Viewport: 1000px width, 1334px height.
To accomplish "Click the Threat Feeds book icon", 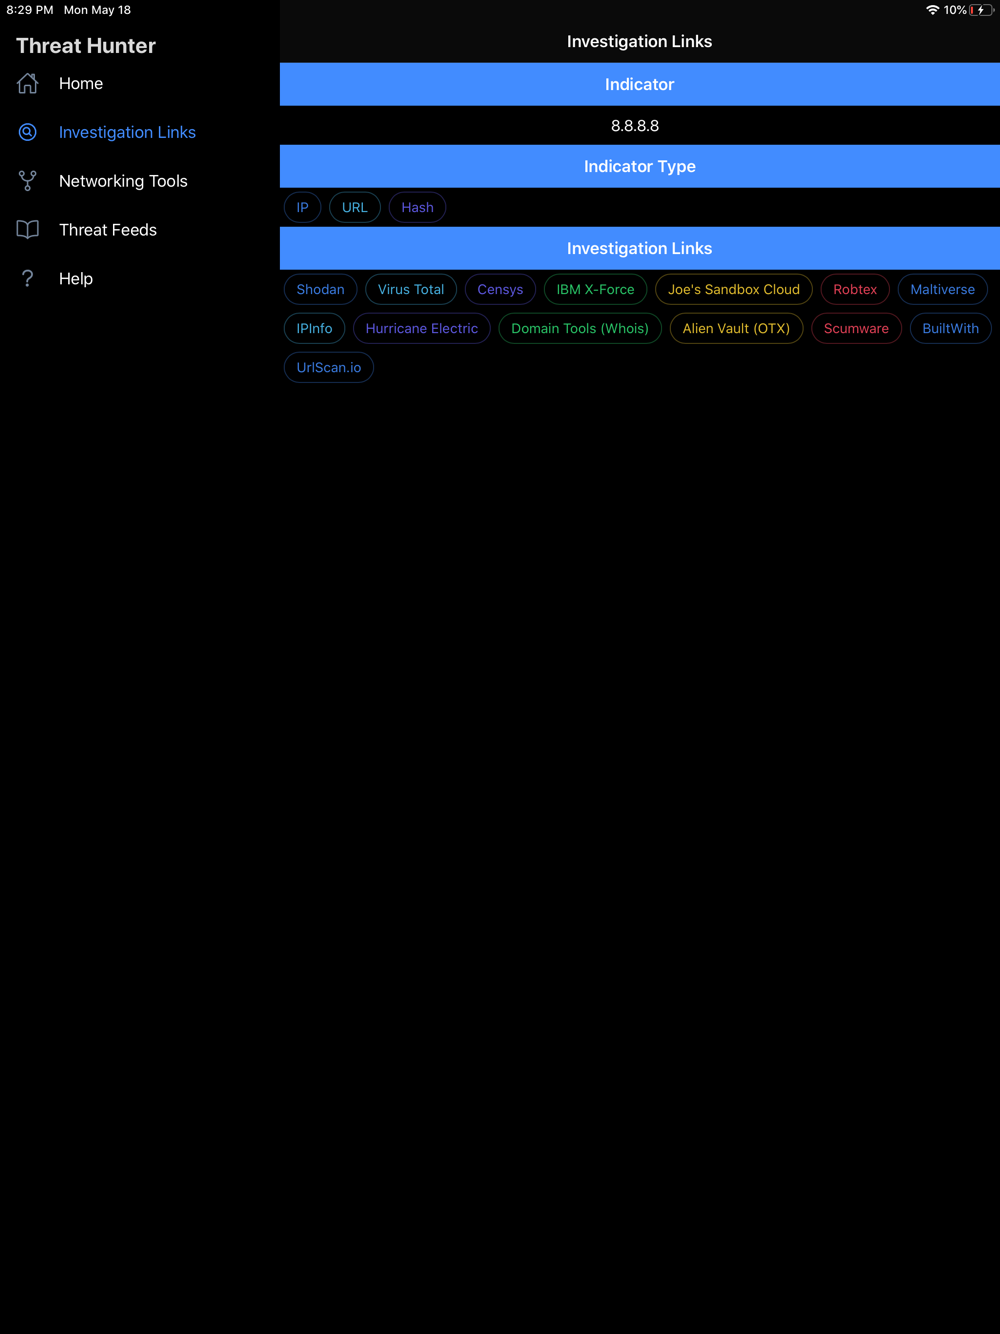I will pyautogui.click(x=28, y=230).
